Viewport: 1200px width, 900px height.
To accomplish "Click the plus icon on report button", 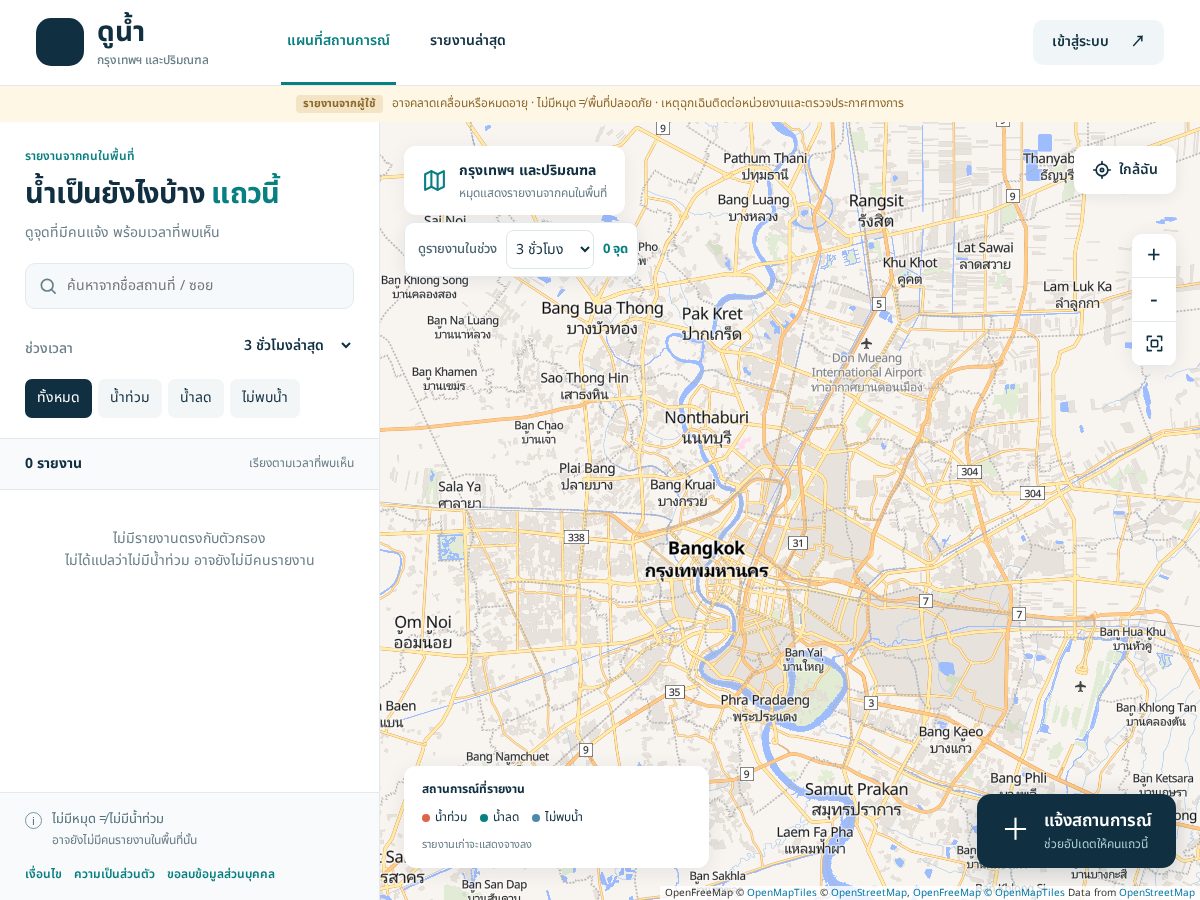I will coord(1015,829).
